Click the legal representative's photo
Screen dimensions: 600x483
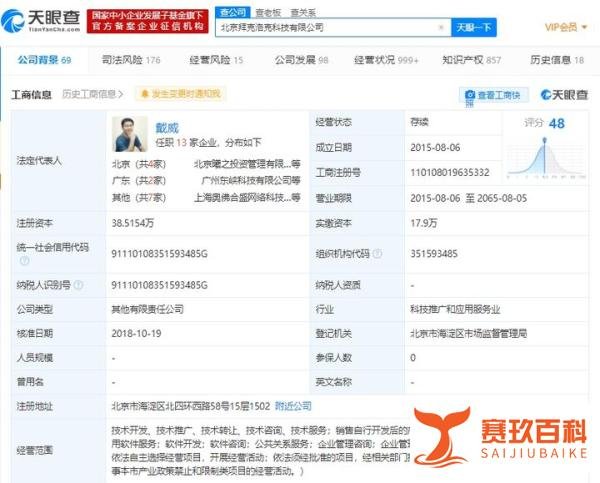(x=129, y=134)
